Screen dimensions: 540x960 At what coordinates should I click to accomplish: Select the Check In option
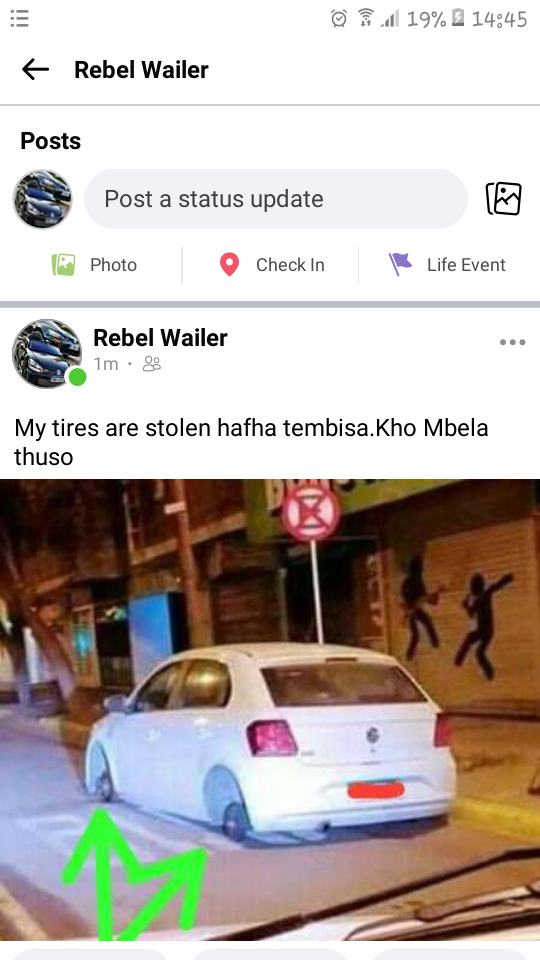click(272, 265)
